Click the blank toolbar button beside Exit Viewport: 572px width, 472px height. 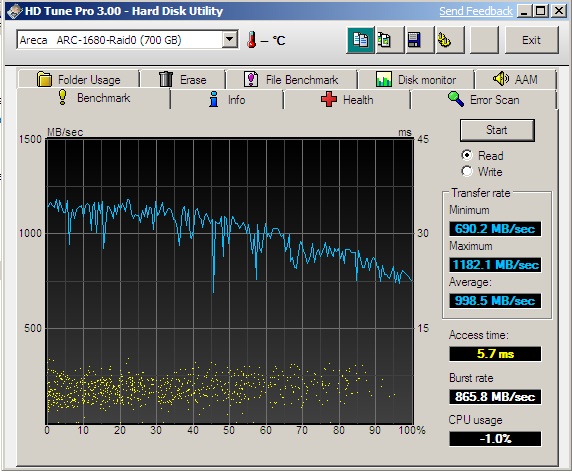click(484, 40)
